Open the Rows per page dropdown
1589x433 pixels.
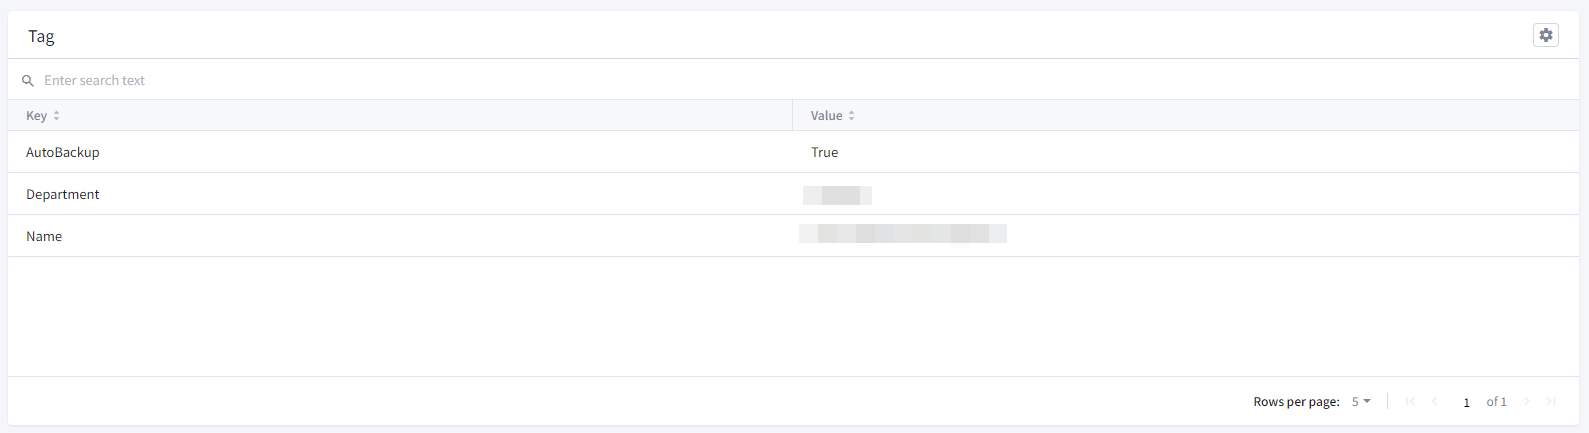tap(1360, 401)
